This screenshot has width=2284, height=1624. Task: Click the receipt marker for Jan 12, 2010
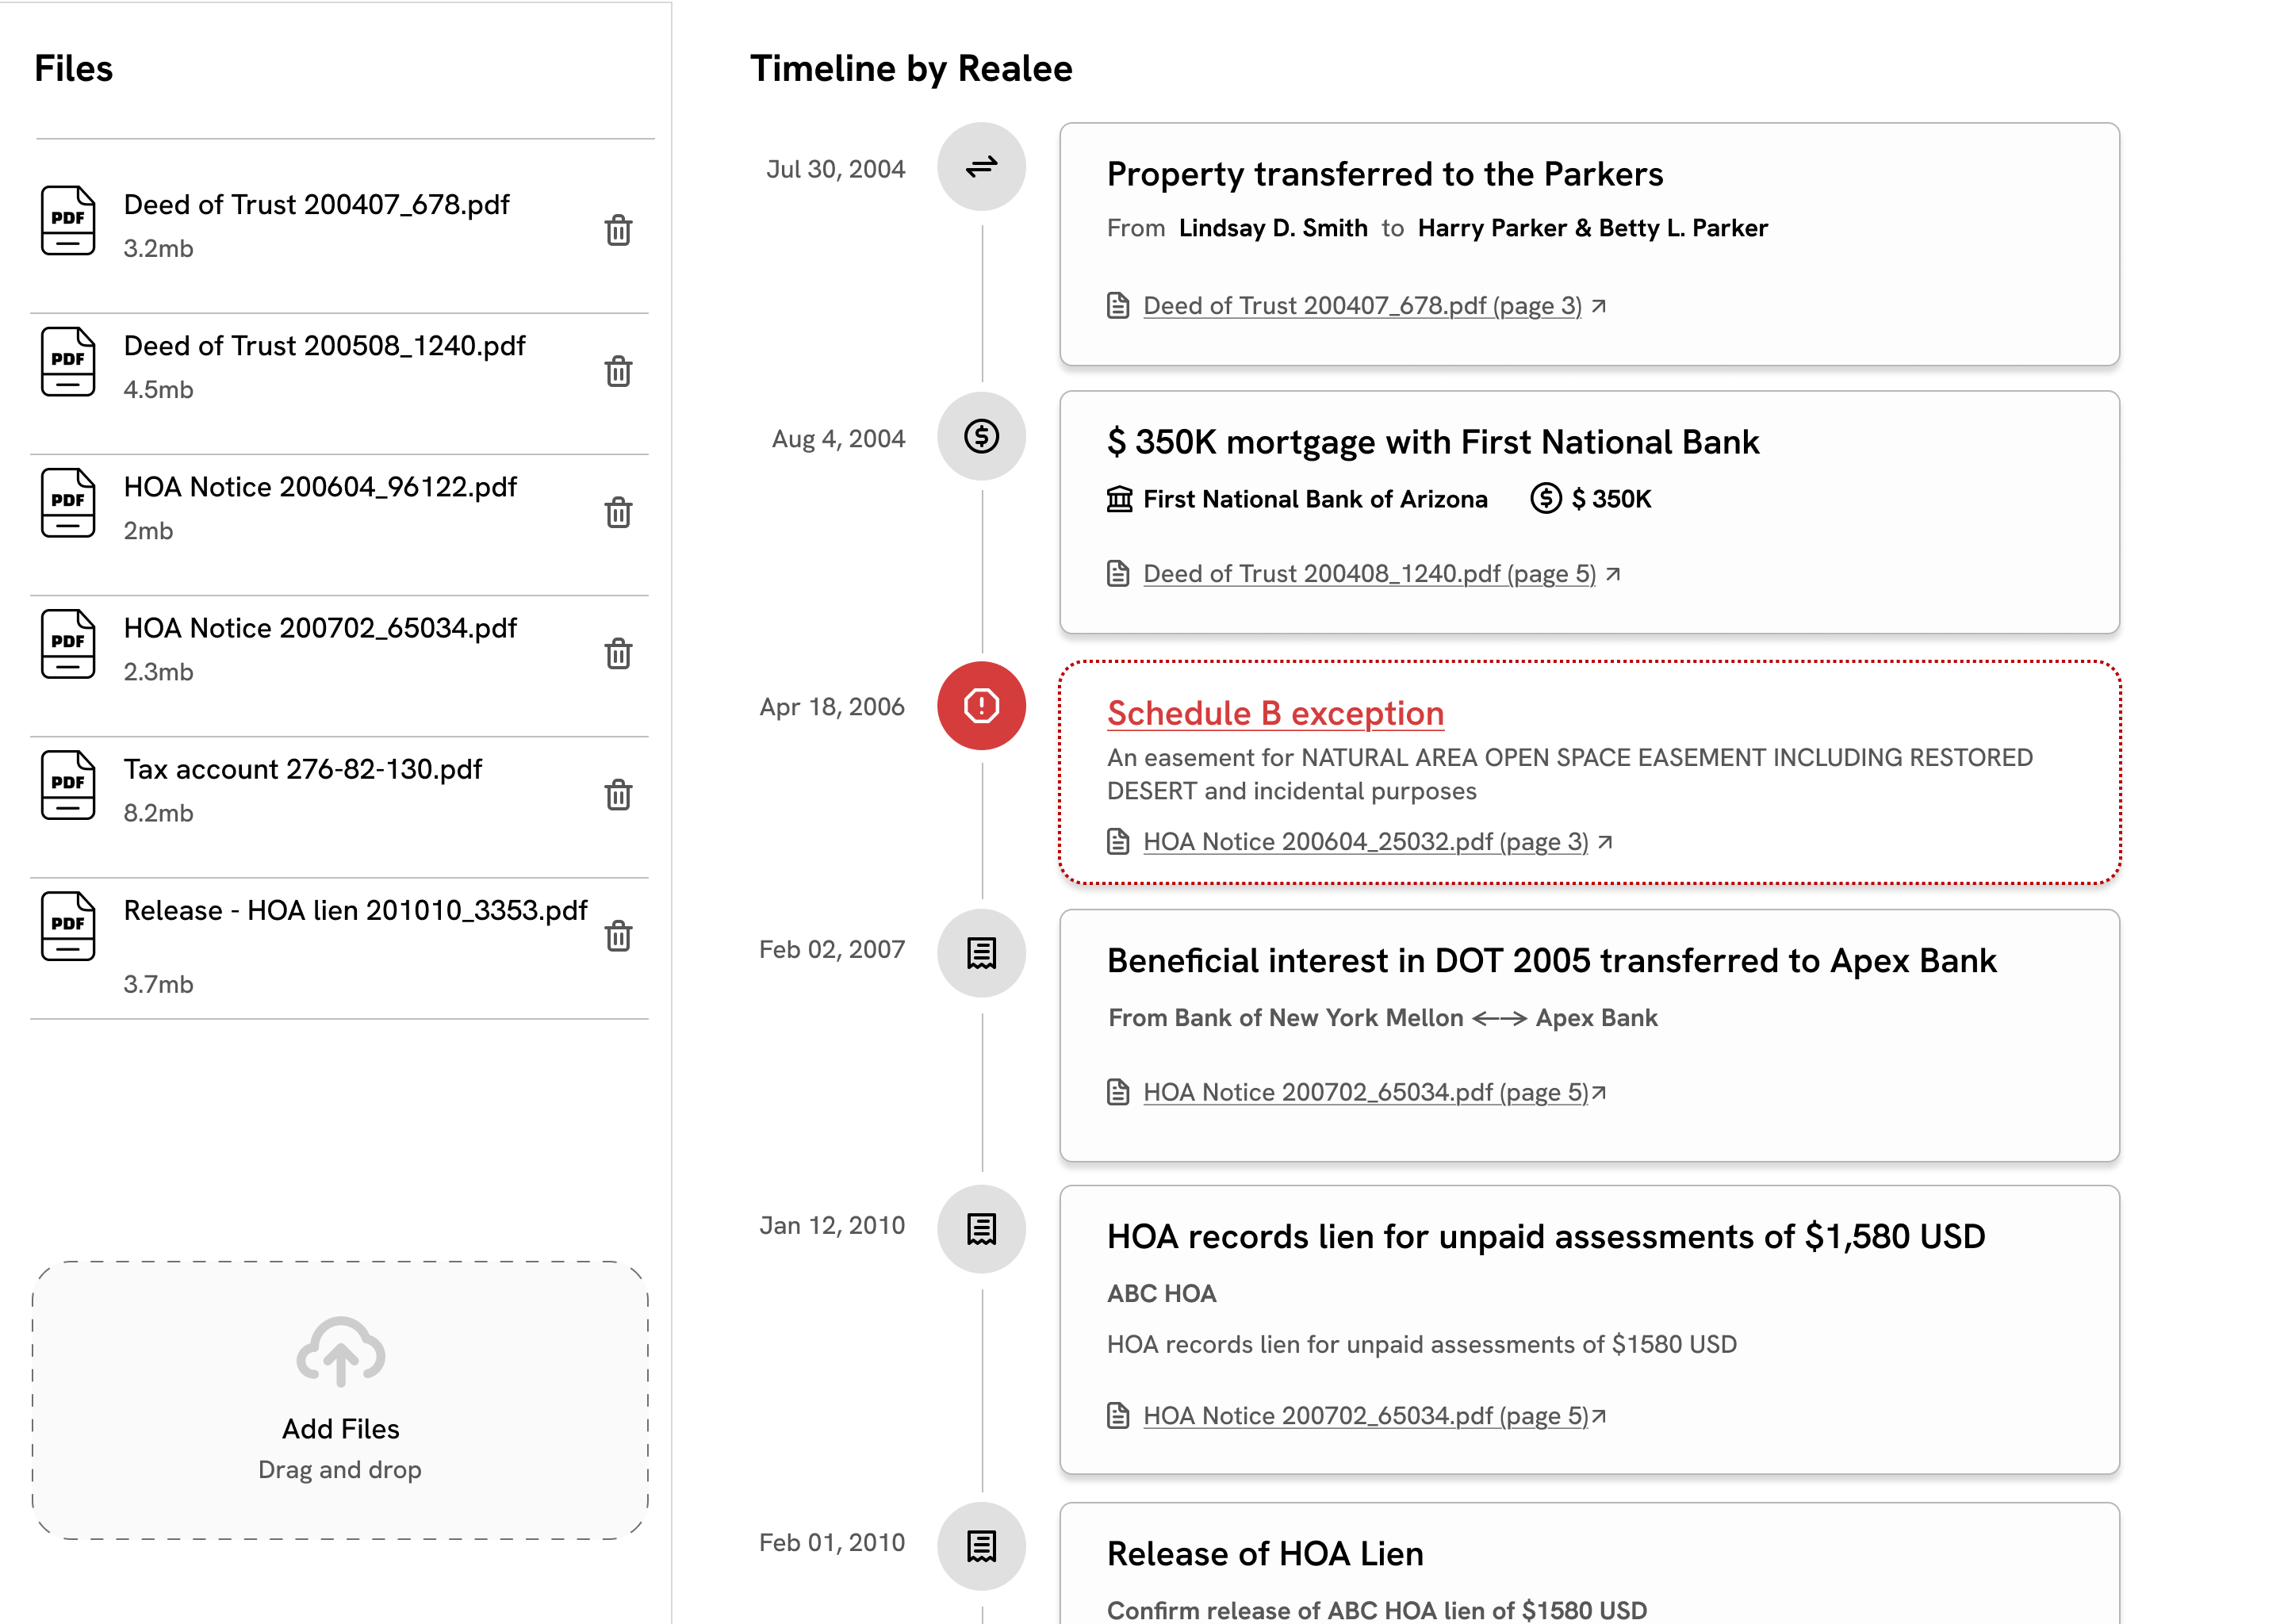point(981,1229)
